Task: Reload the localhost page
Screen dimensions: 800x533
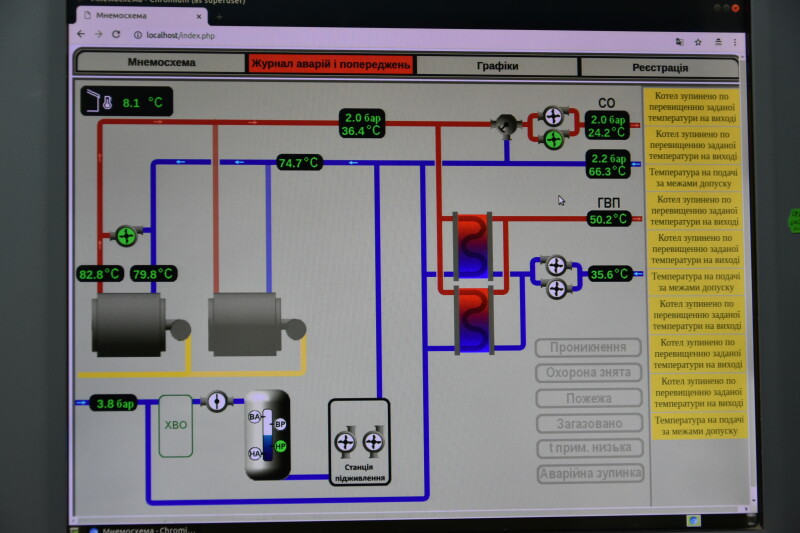Action: coord(116,34)
